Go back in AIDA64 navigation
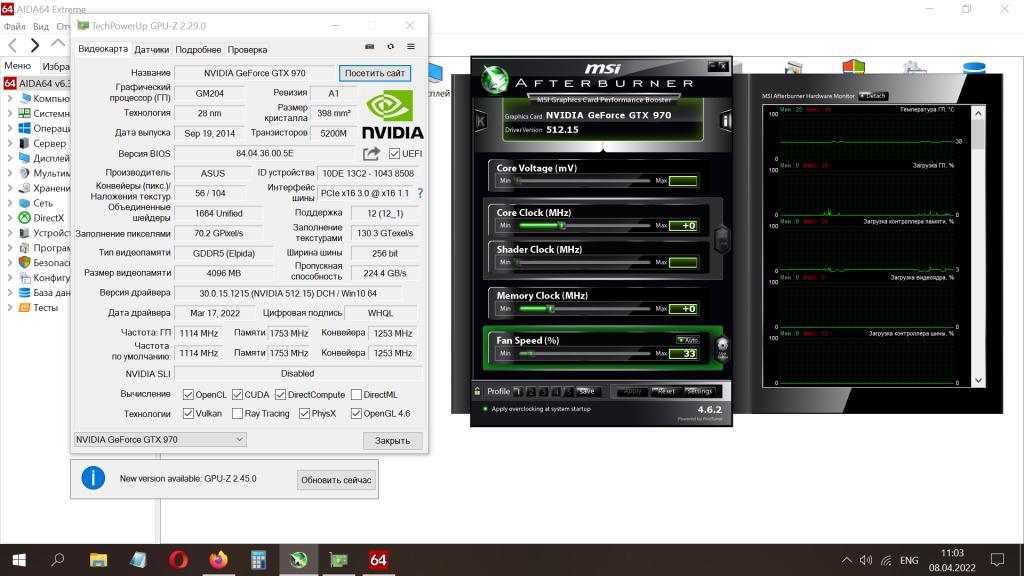The image size is (1024, 576). pos(12,45)
